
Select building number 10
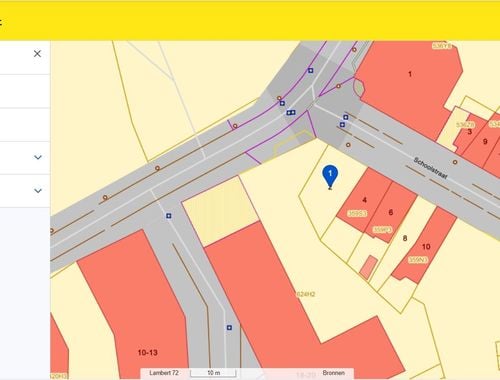(426, 247)
